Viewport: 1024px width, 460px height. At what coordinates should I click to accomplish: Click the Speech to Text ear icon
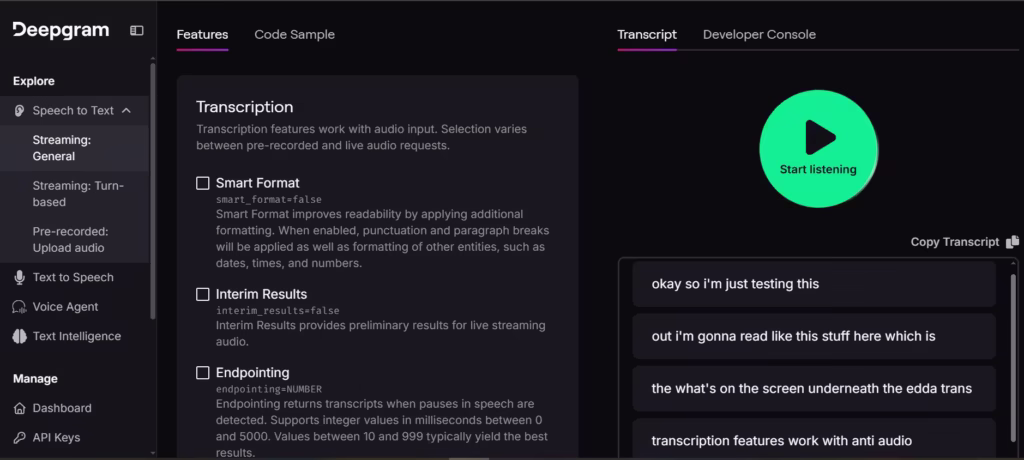click(20, 110)
